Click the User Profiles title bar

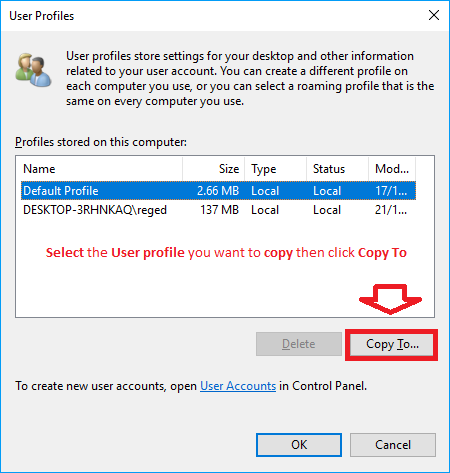tap(213, 16)
